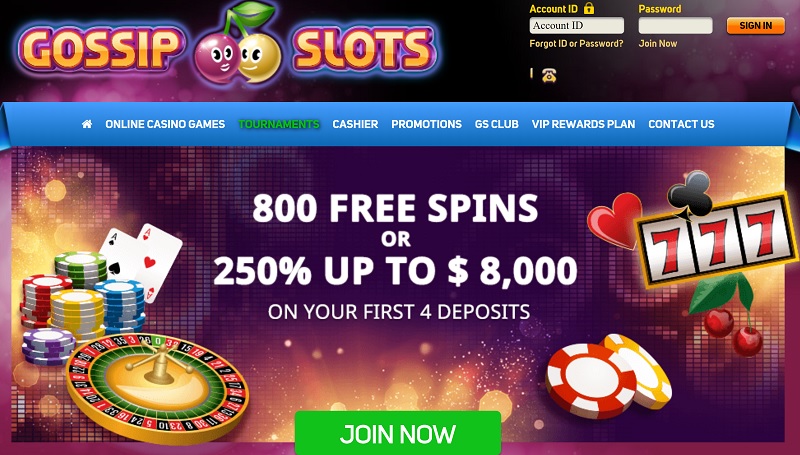This screenshot has height=455, width=800.
Task: Click the padlock icon beside Account ID
Action: click(x=589, y=8)
